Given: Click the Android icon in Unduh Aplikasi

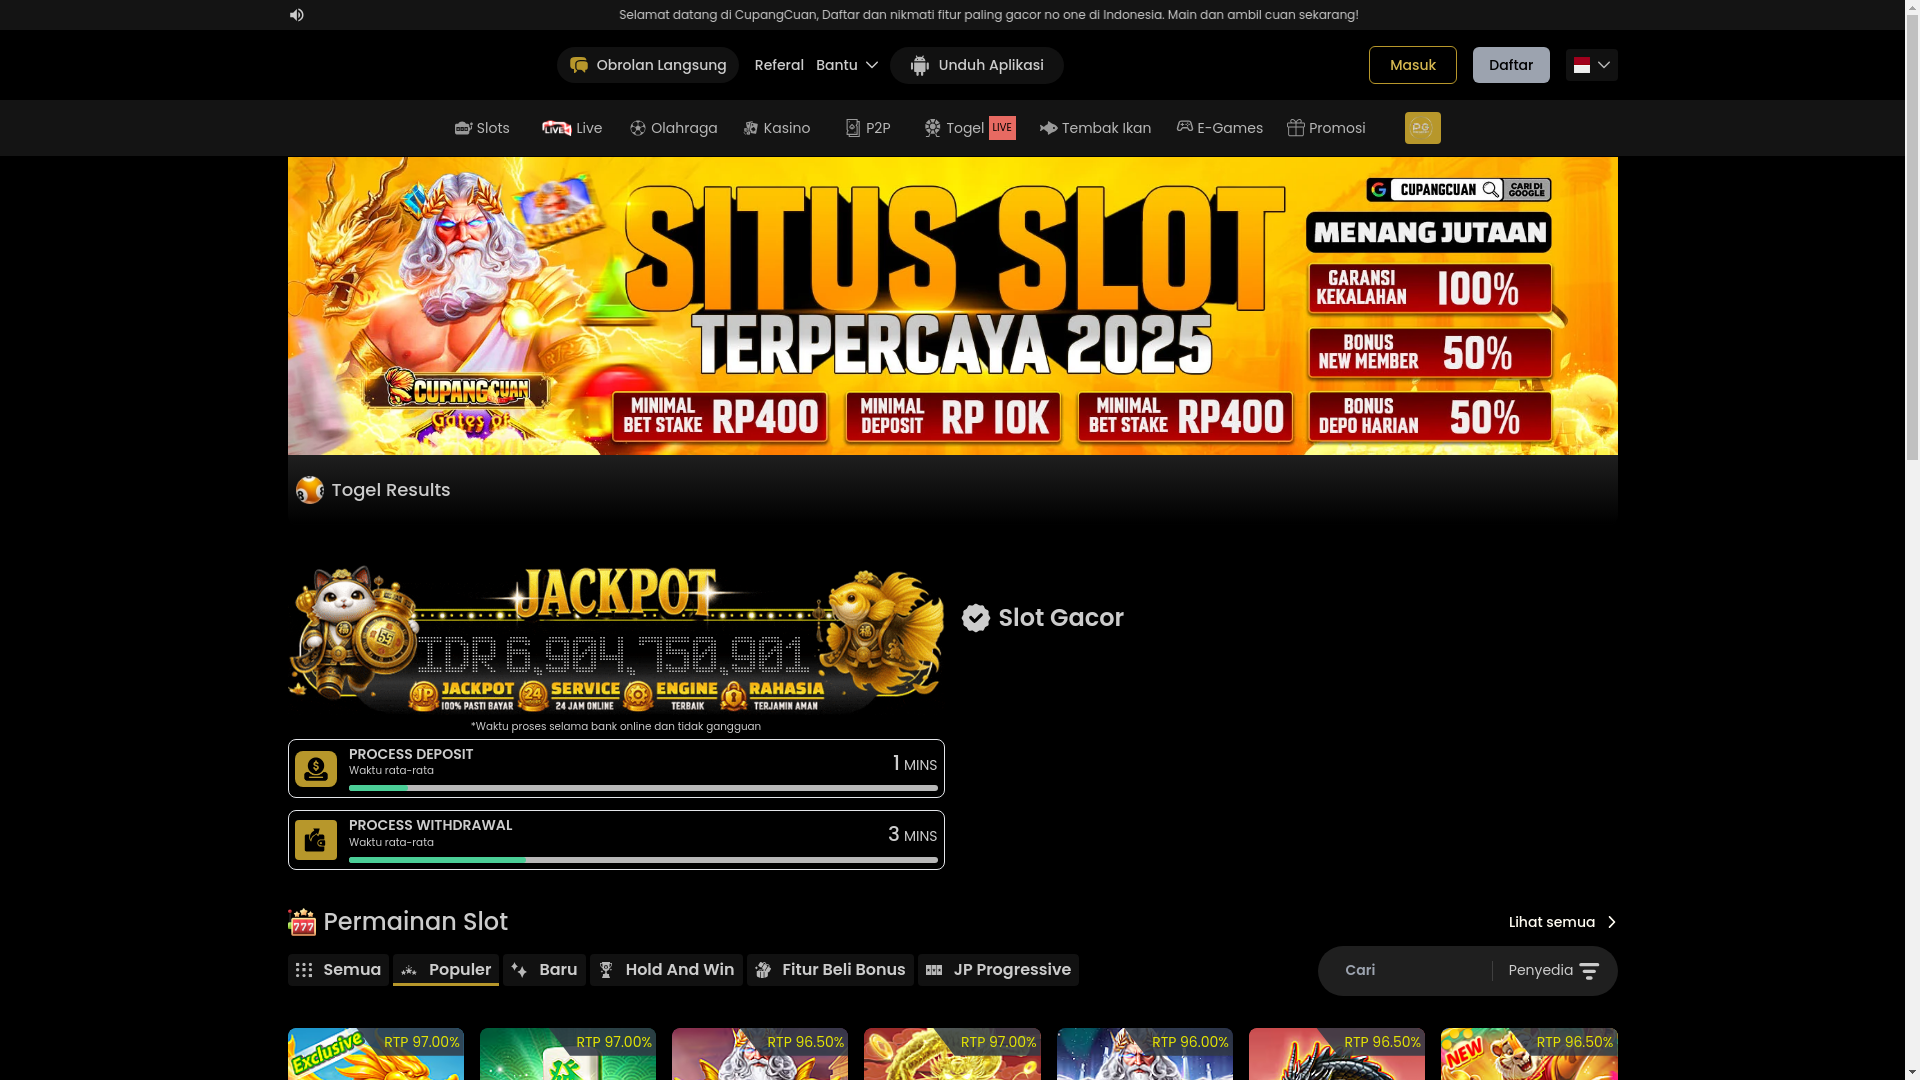Looking at the screenshot, I should pyautogui.click(x=920, y=65).
